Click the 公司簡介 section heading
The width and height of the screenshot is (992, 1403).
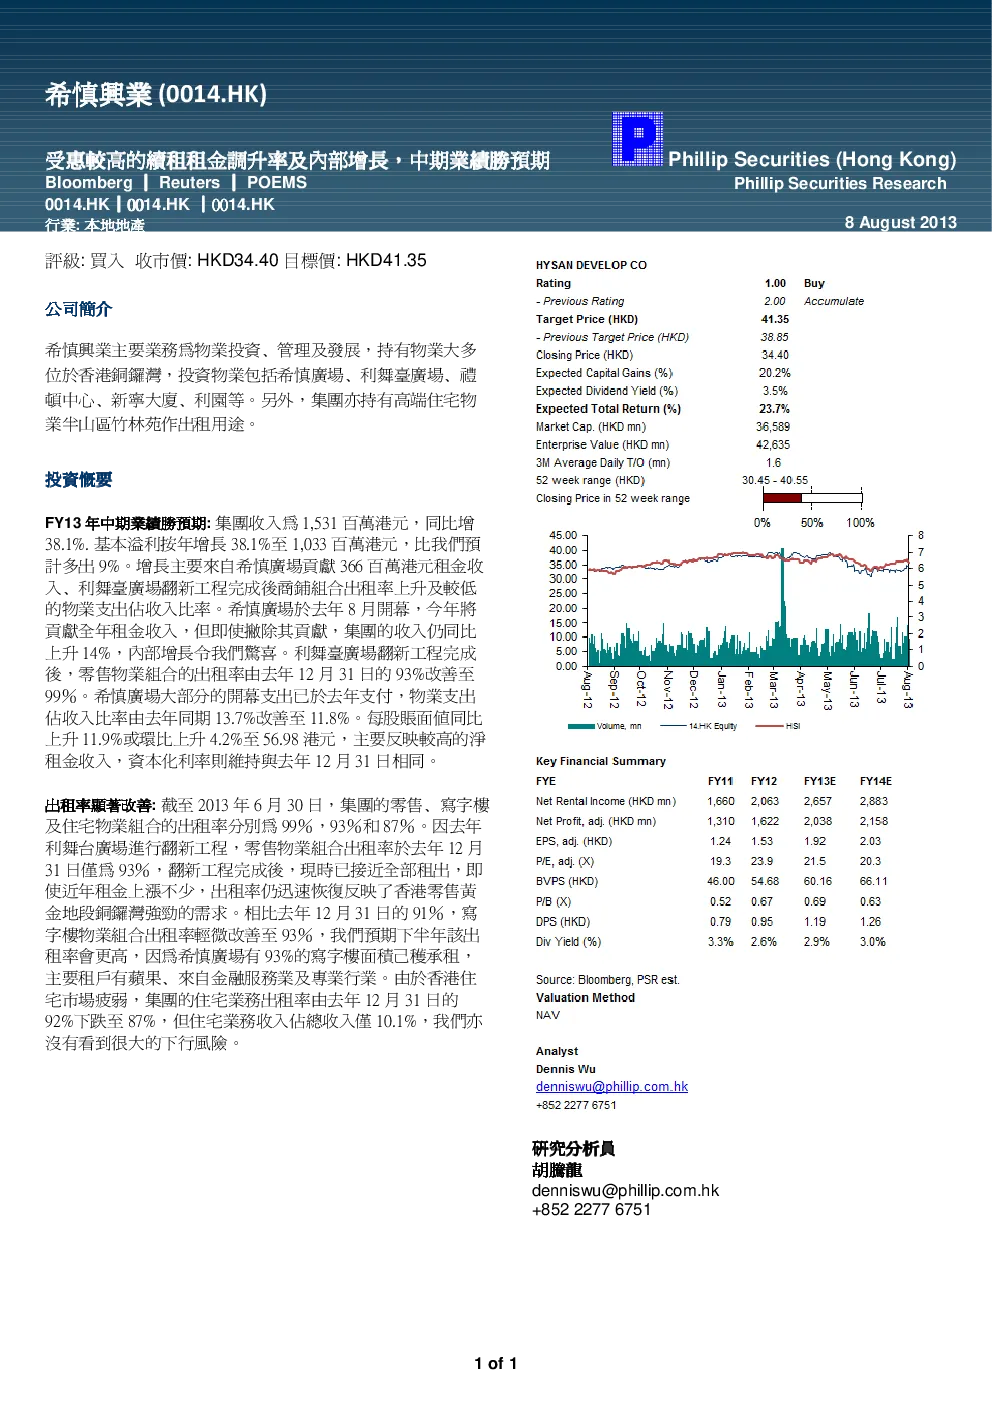(x=79, y=309)
